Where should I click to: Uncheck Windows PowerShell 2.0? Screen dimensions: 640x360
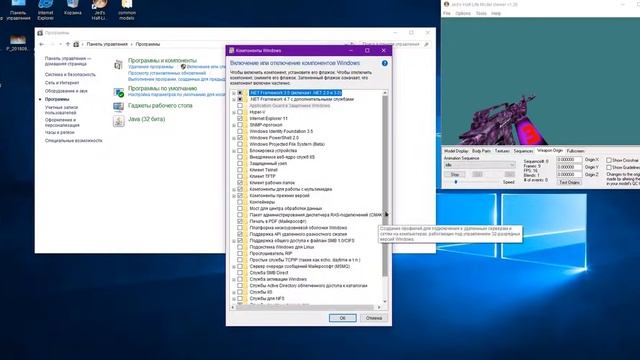click(x=240, y=138)
